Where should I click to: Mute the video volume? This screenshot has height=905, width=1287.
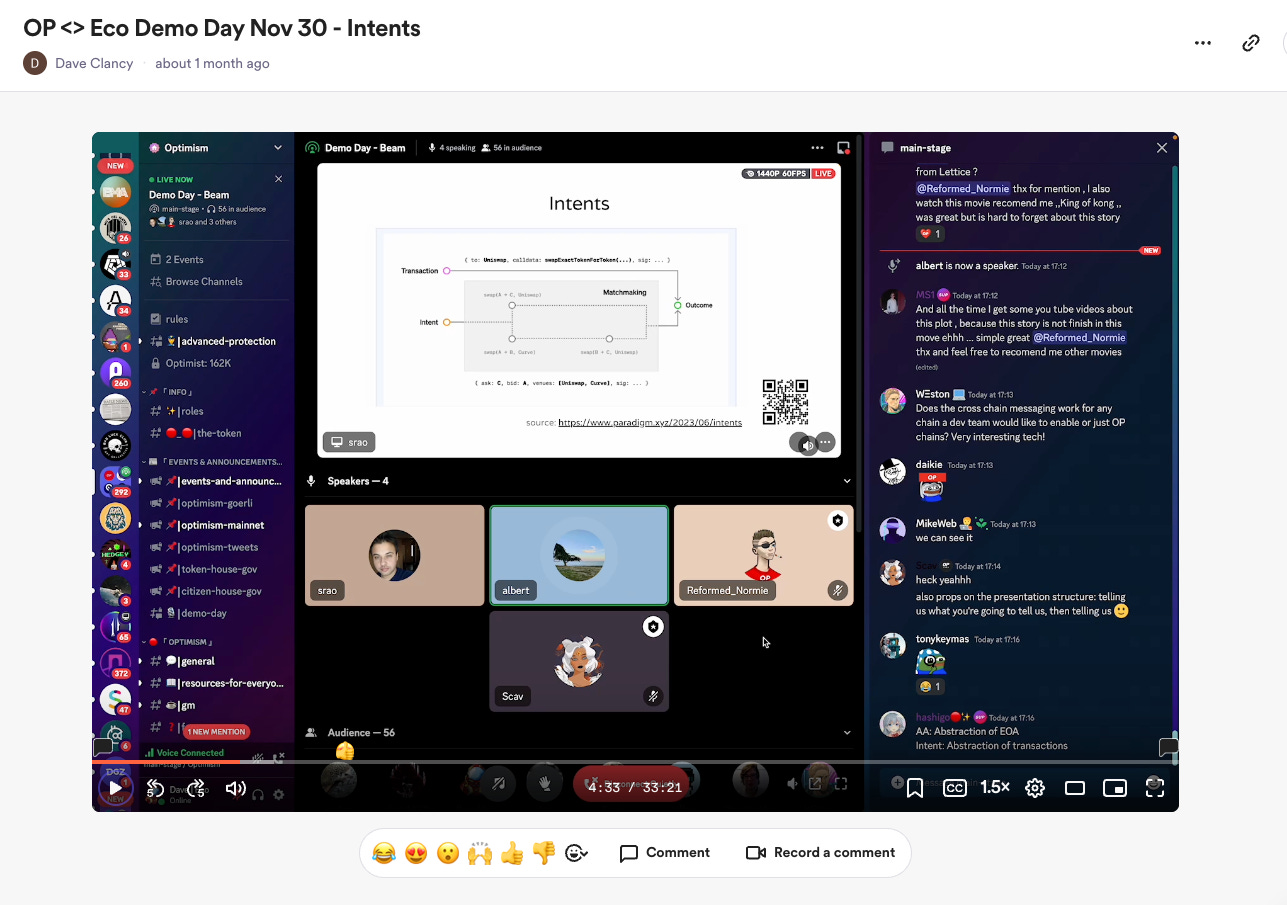pos(236,788)
